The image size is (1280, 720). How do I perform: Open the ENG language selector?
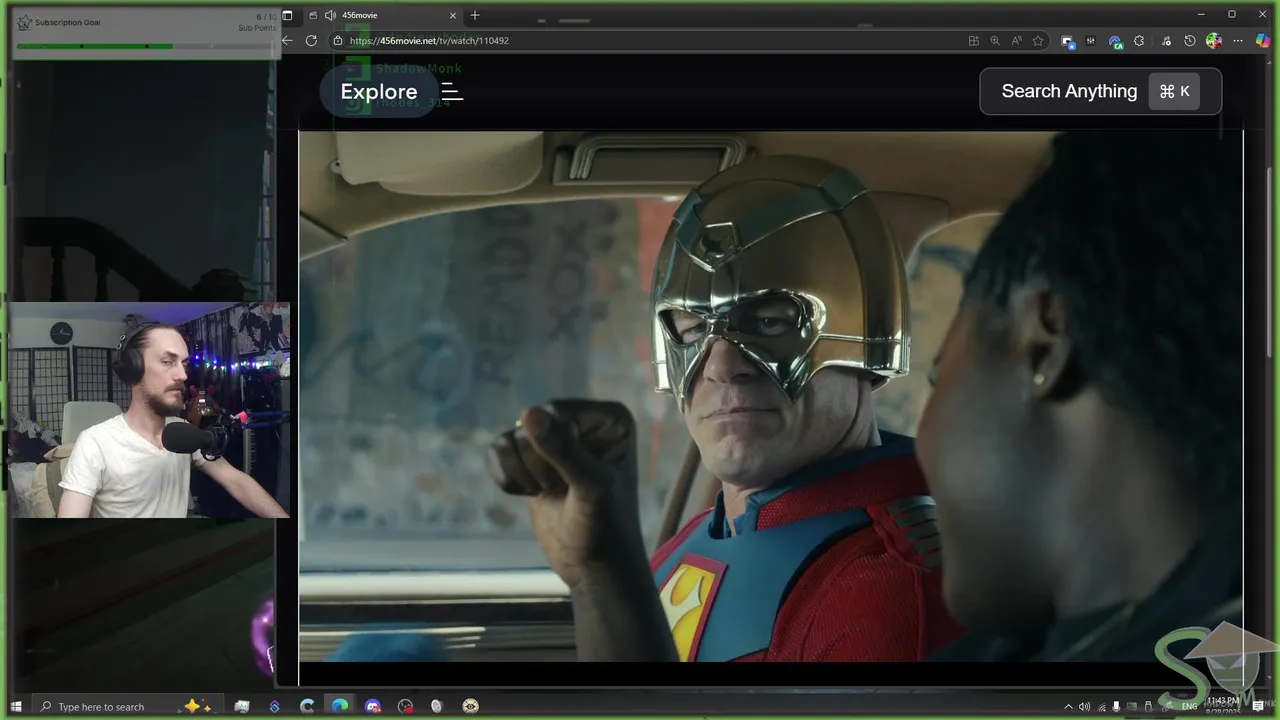pos(1189,707)
